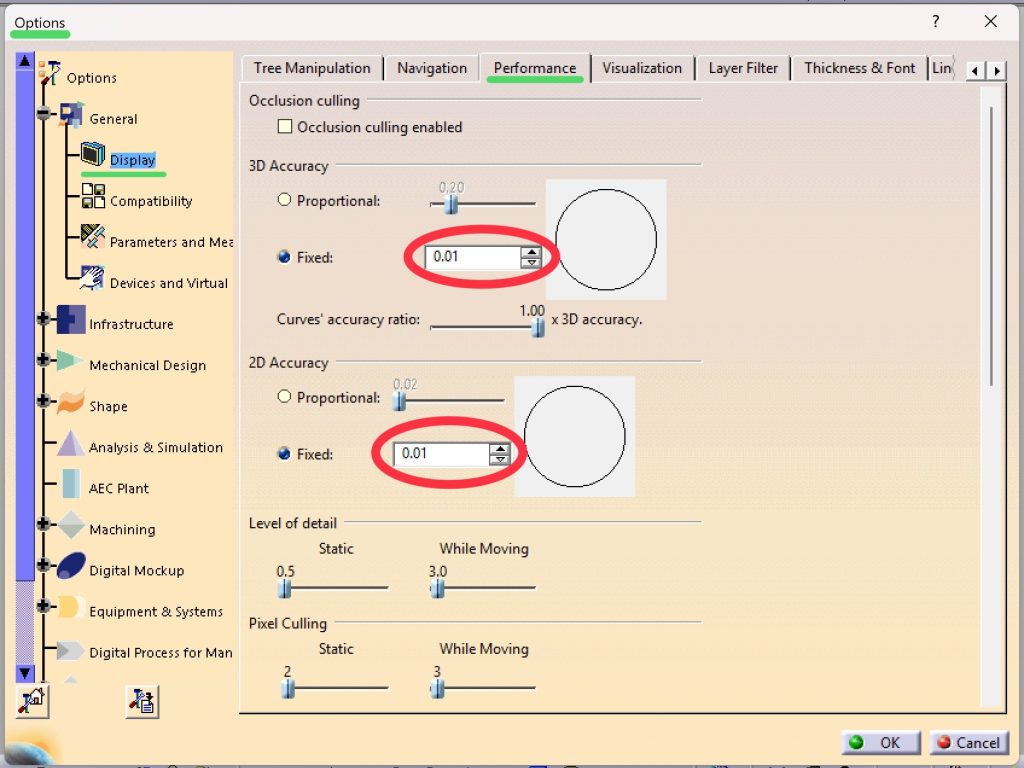This screenshot has height=768, width=1024.
Task: Click the Display icon in the tree
Action: pos(93,156)
